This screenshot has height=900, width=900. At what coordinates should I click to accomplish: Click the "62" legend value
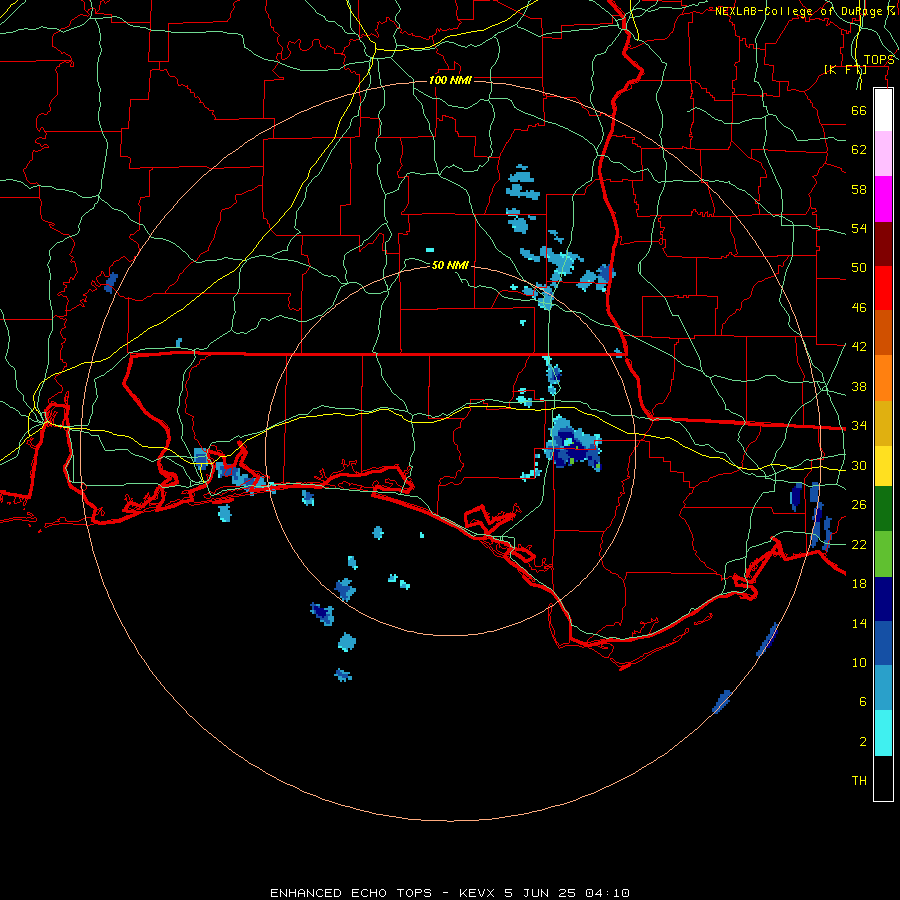(x=859, y=150)
